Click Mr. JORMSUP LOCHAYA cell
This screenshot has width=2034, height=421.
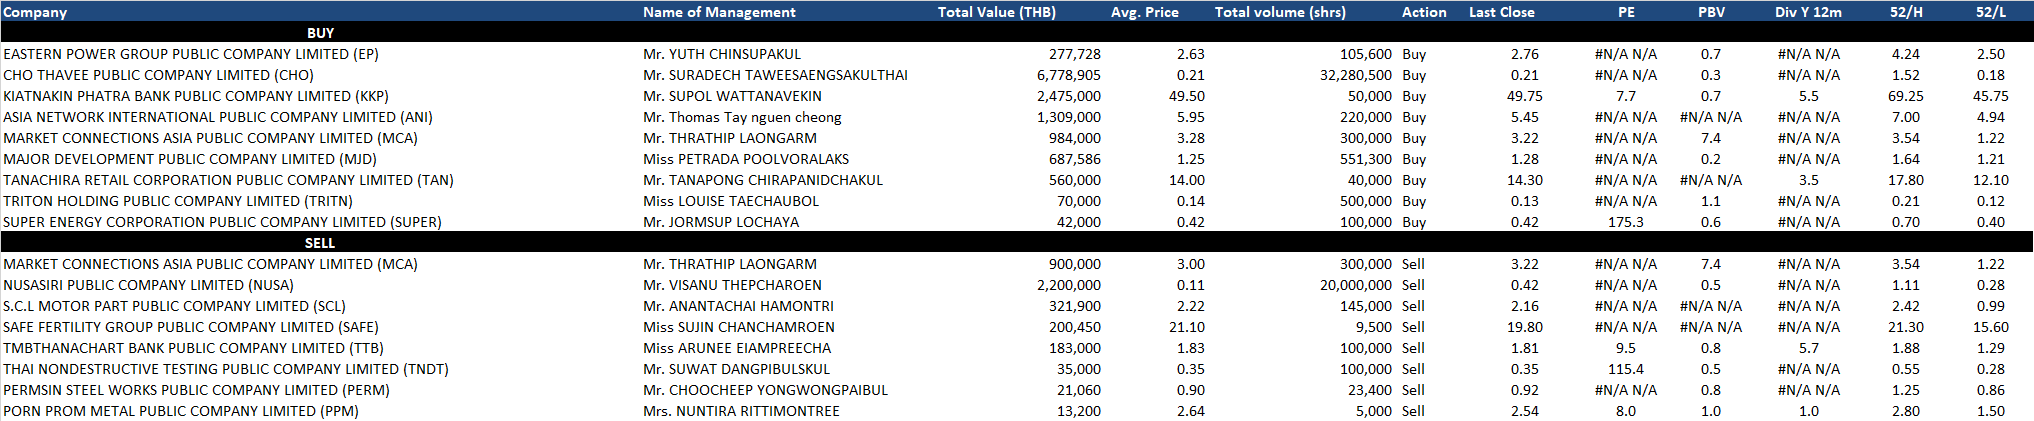coord(721,222)
